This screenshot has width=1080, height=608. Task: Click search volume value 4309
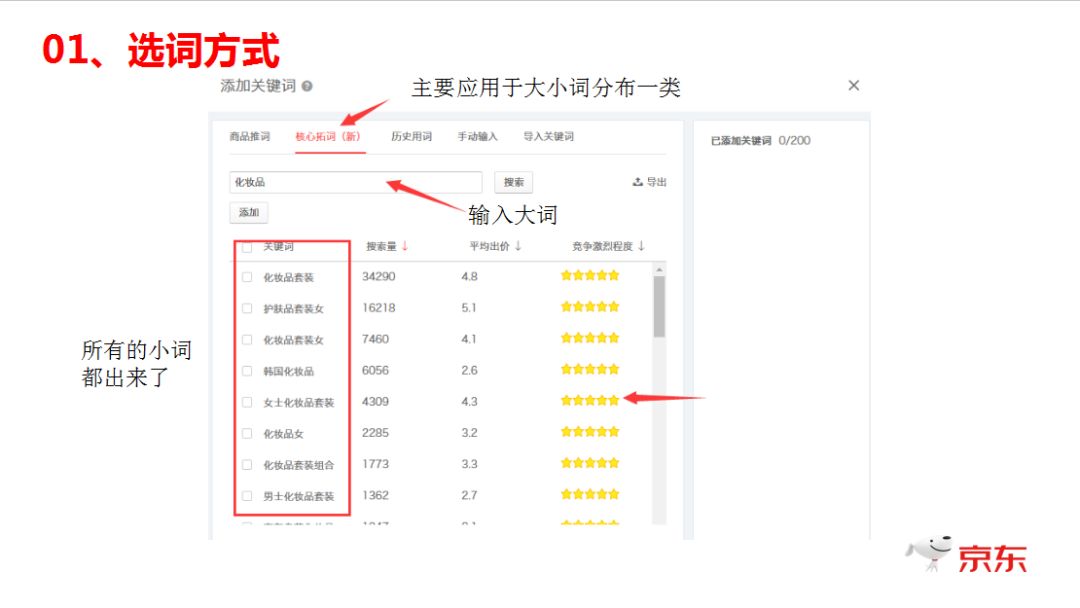[x=375, y=401]
